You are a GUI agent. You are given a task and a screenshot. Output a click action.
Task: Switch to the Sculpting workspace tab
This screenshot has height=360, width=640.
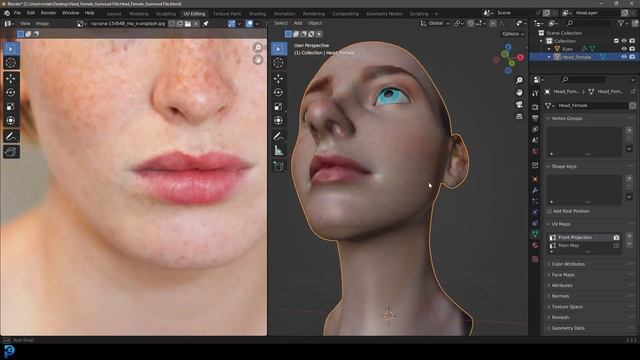[x=166, y=14]
